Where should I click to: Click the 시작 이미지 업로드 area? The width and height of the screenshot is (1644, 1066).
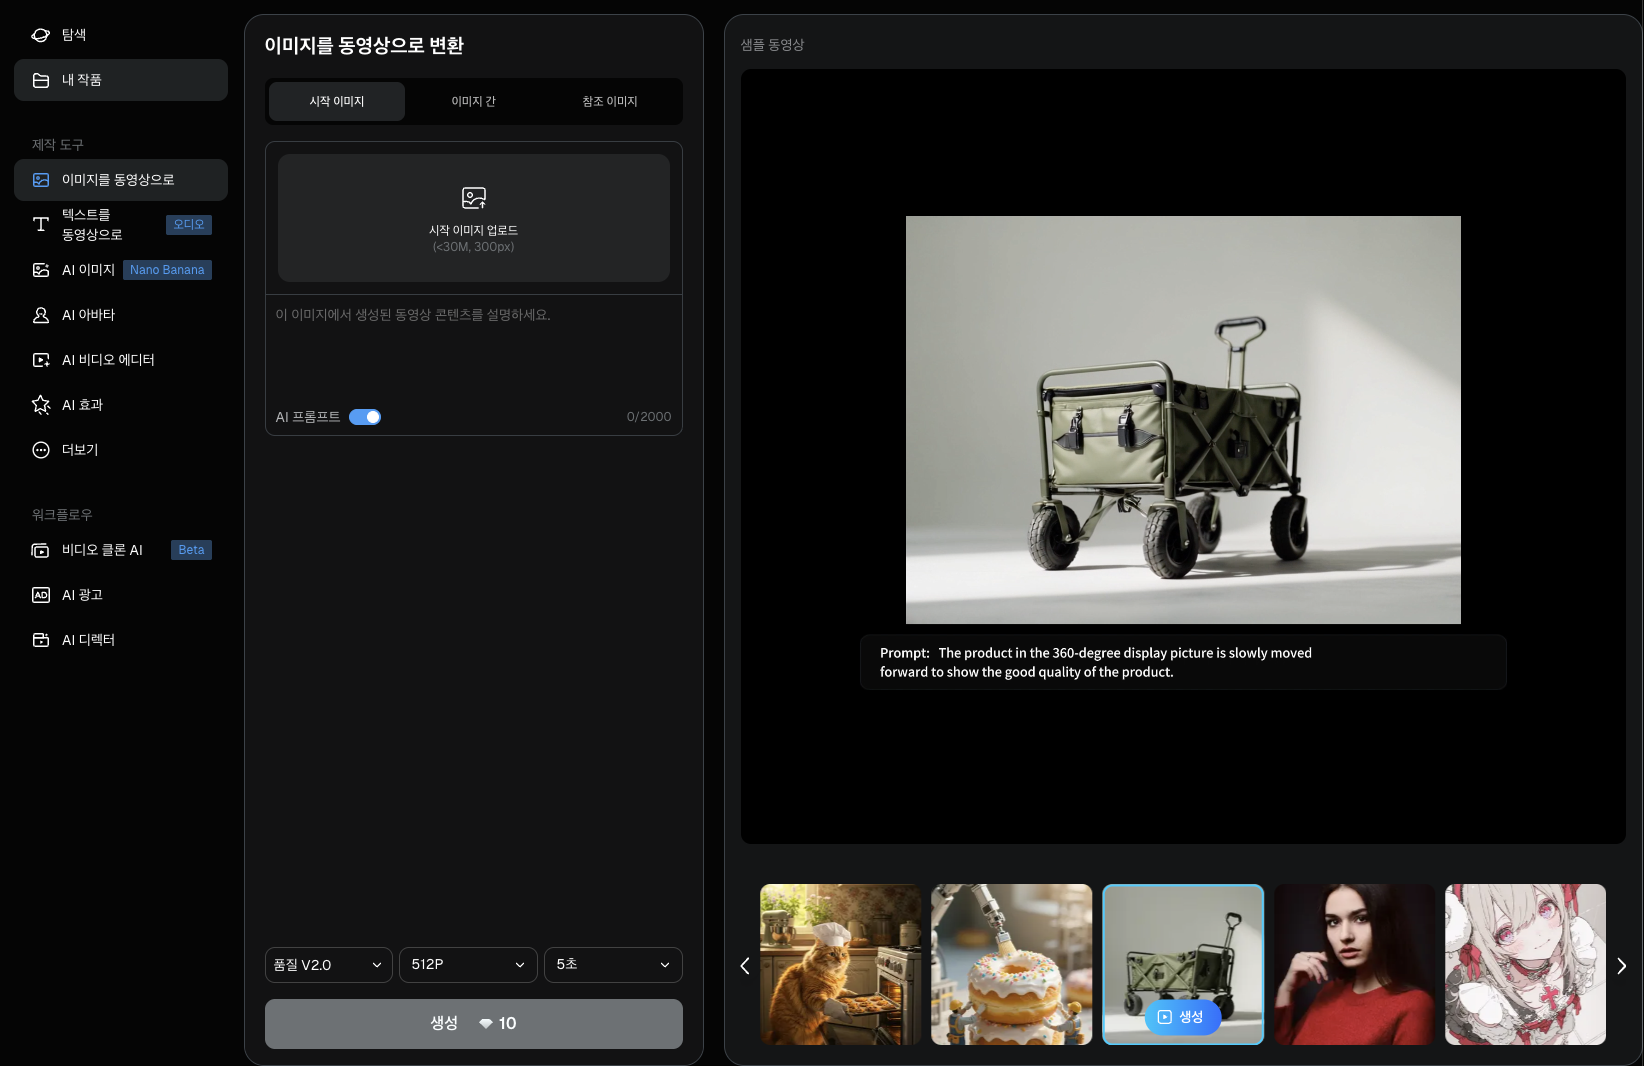(474, 218)
